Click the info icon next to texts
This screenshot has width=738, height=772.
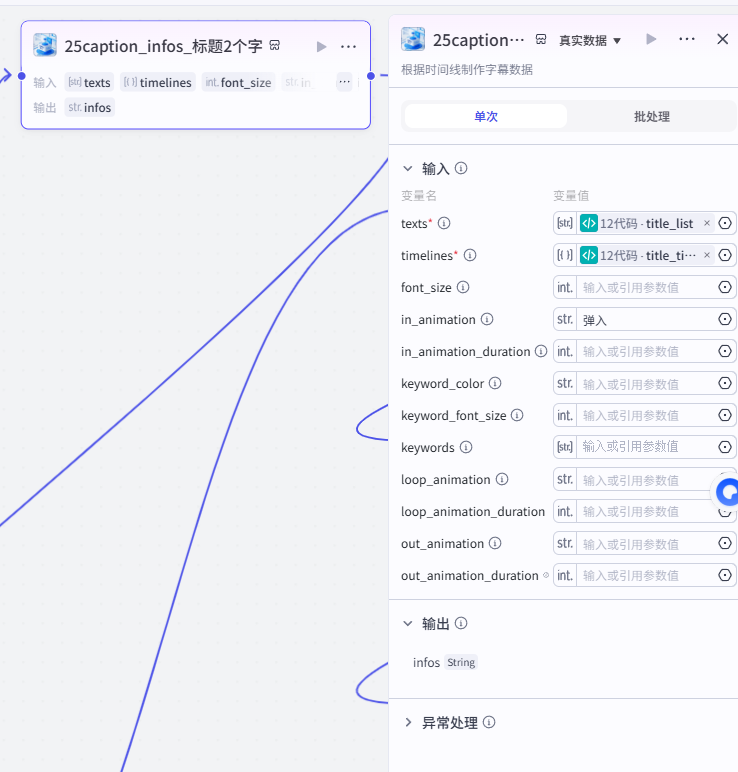(444, 224)
